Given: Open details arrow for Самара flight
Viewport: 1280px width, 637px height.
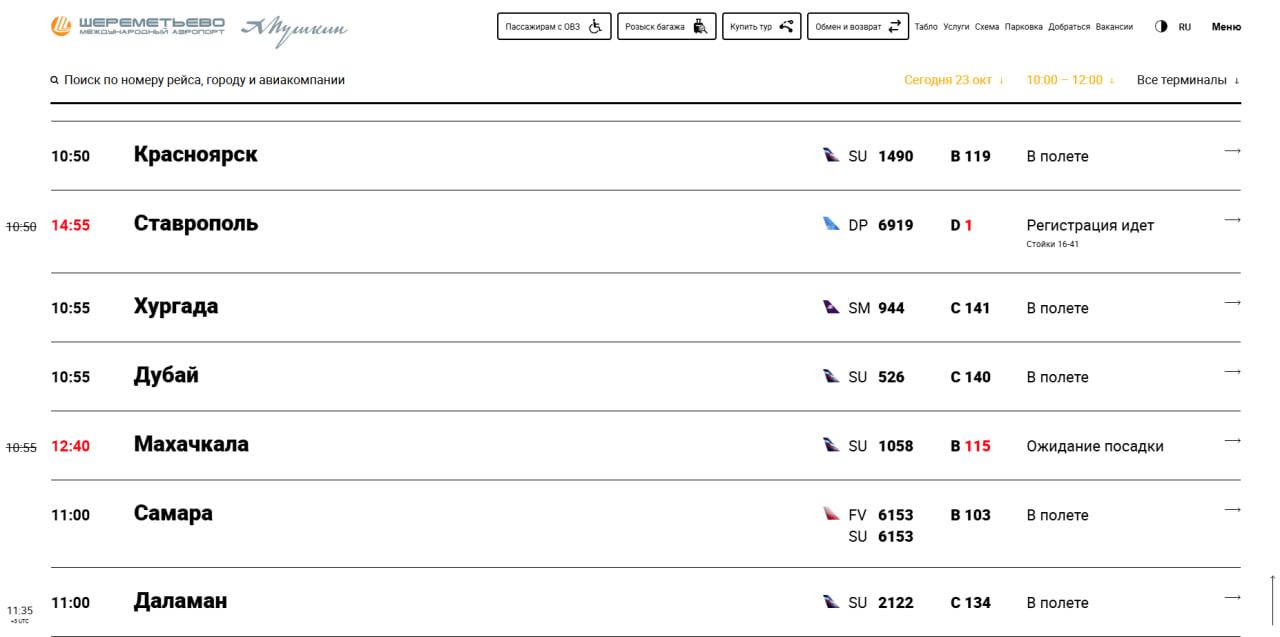Looking at the screenshot, I should [x=1232, y=510].
